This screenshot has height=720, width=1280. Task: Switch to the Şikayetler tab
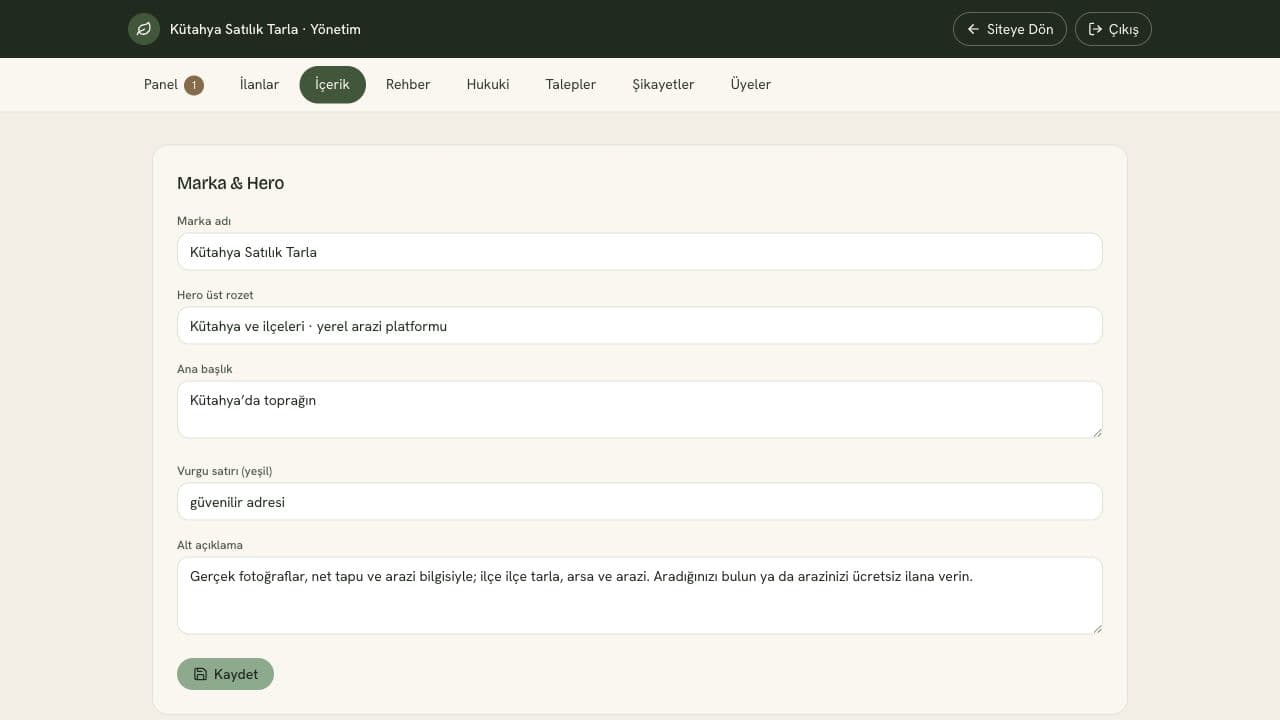tap(663, 85)
